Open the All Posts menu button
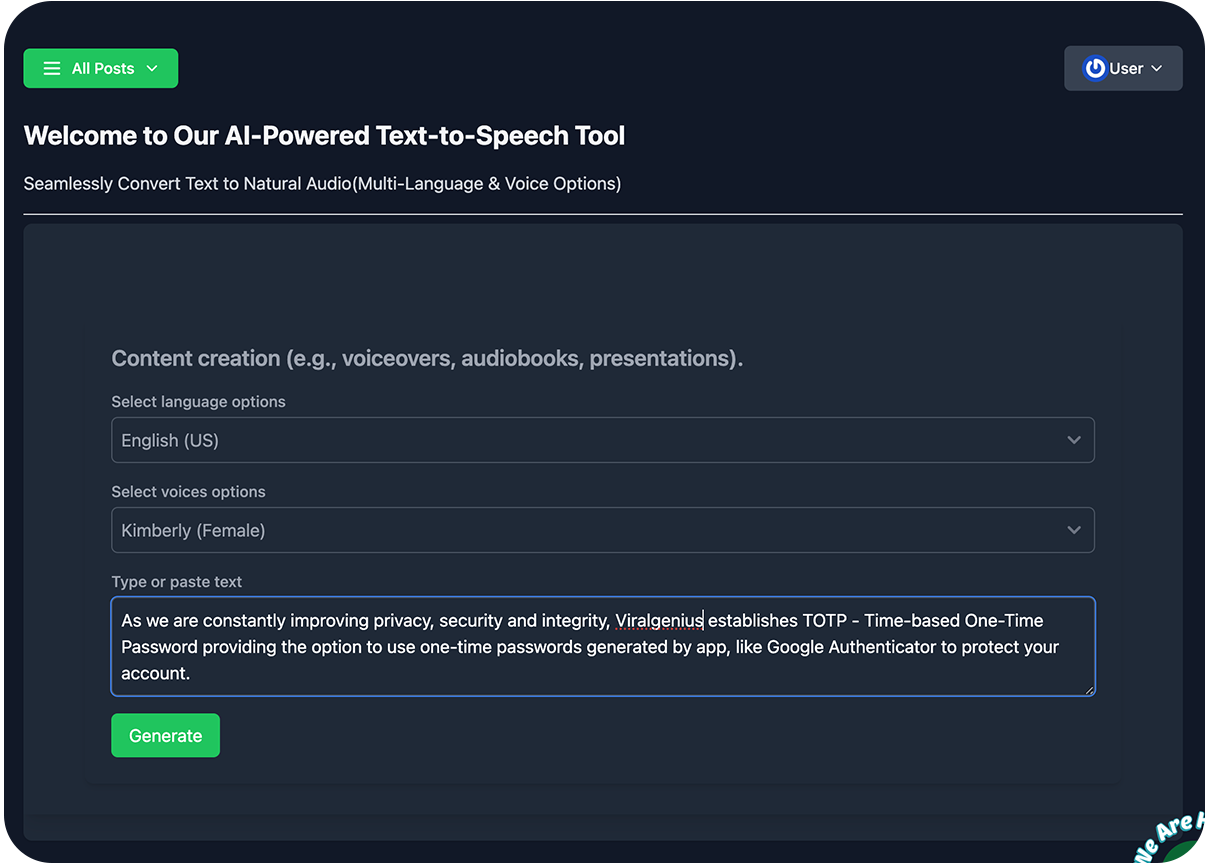 click(x=101, y=69)
